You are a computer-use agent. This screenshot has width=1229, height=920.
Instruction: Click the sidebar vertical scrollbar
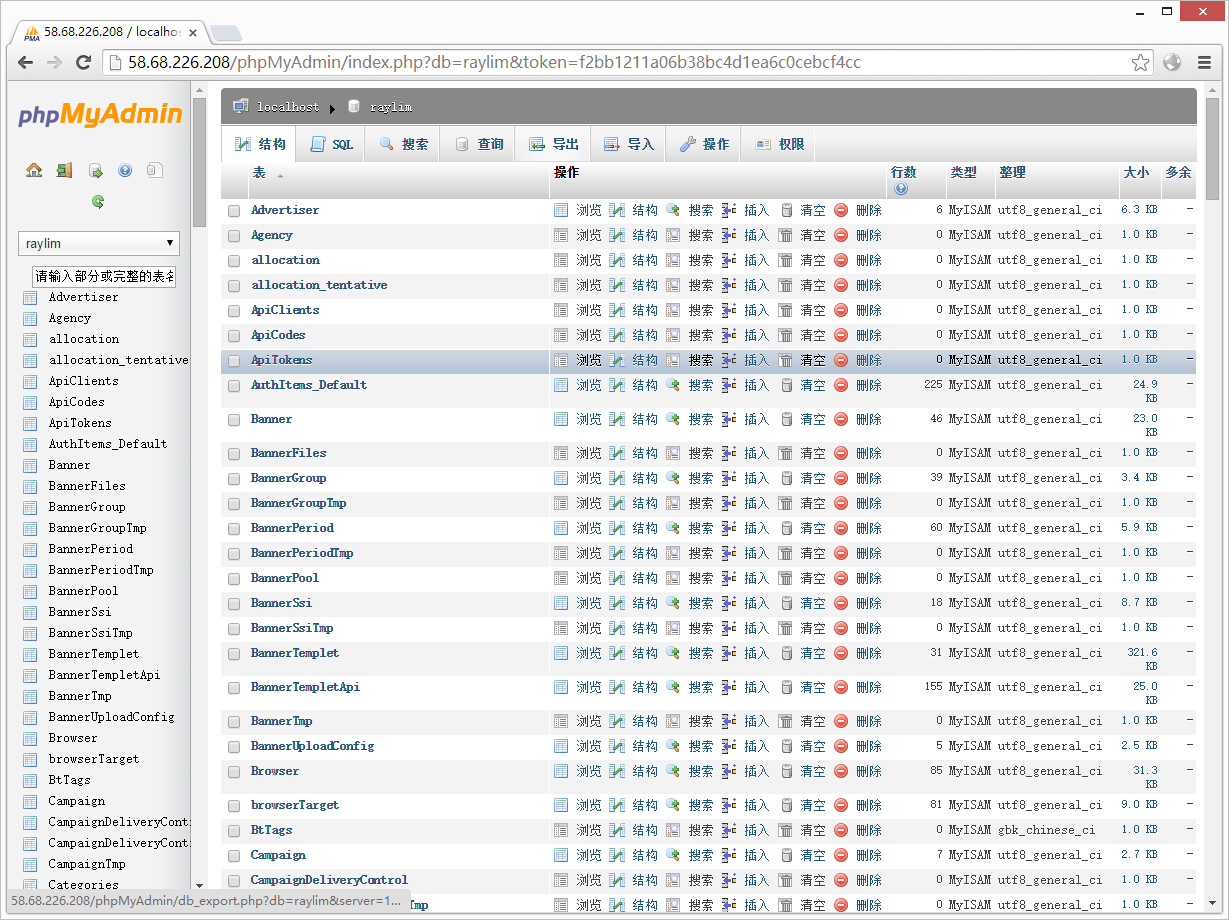[199, 163]
